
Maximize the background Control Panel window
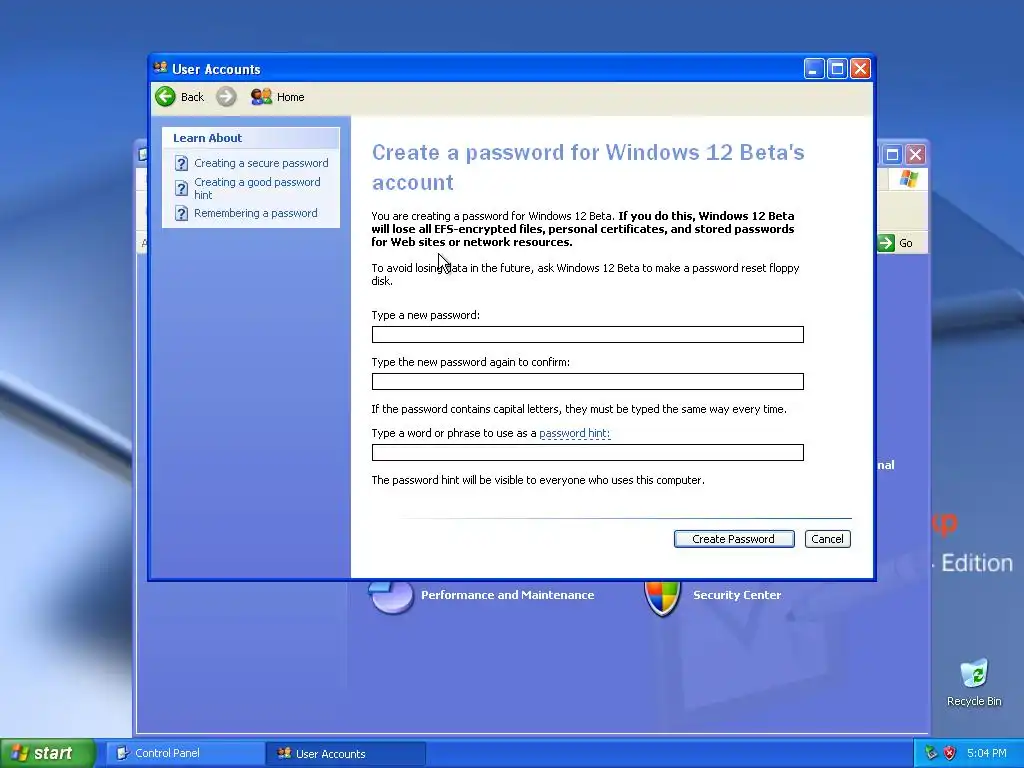(x=892, y=155)
